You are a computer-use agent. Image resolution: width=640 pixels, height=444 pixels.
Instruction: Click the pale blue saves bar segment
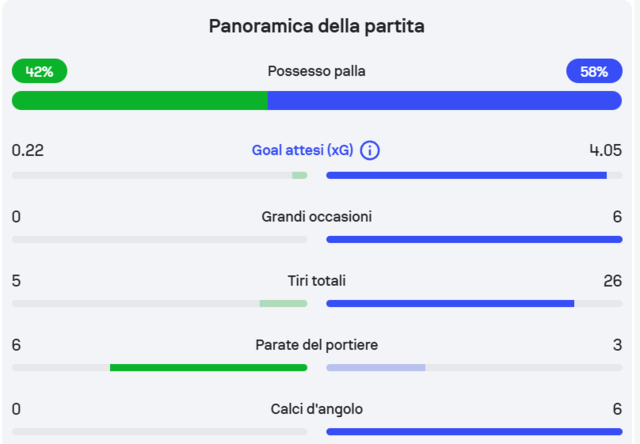tap(376, 368)
